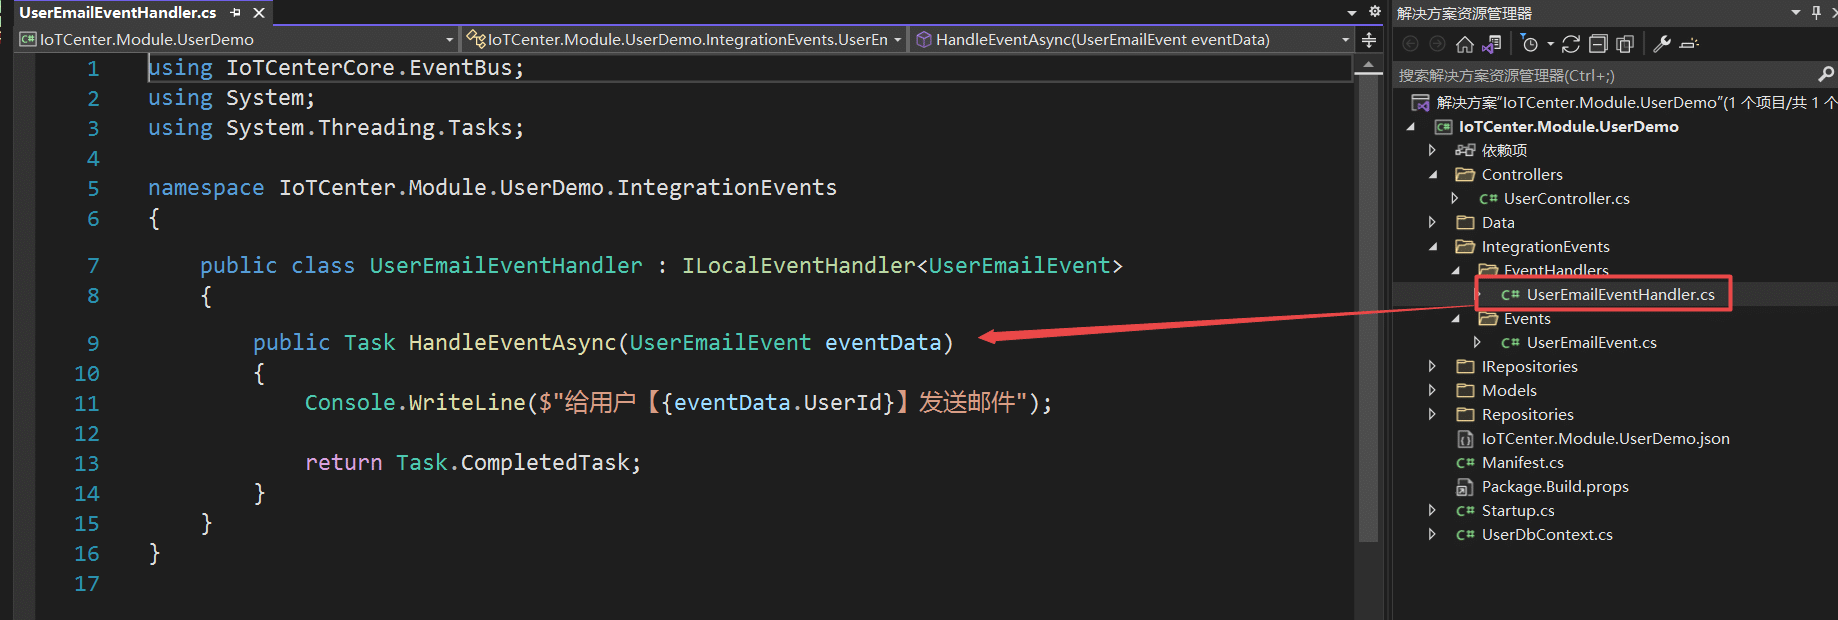1838x620 pixels.
Task: Click the solution icon next to 解决方案 node
Action: 1420,103
